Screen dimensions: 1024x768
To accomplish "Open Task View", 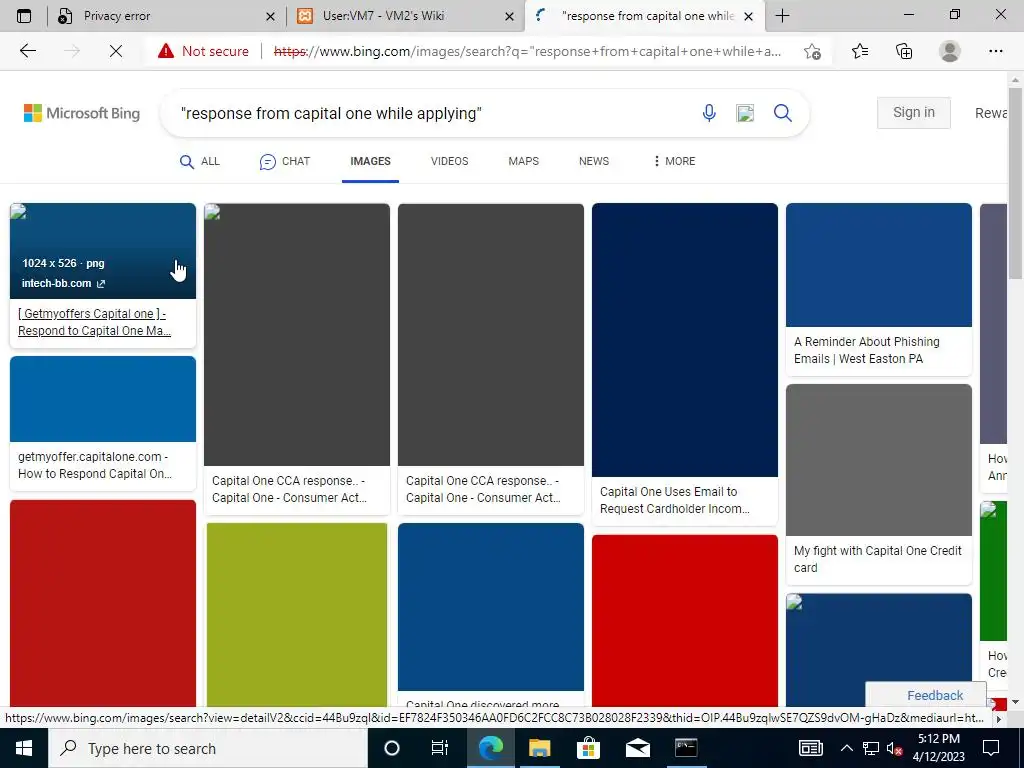I will point(440,748).
